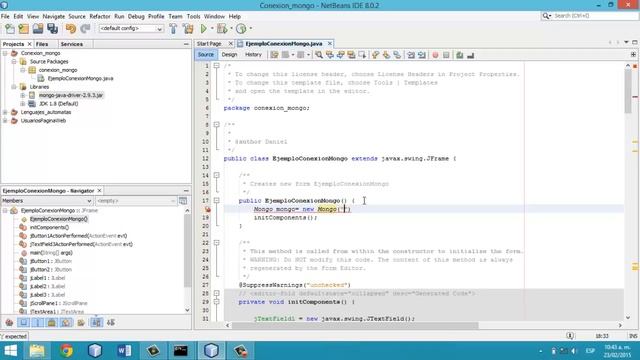Click the Navigator vertical scrollbar thumb
The width and height of the screenshot is (640, 360).
pyautogui.click(x=187, y=251)
